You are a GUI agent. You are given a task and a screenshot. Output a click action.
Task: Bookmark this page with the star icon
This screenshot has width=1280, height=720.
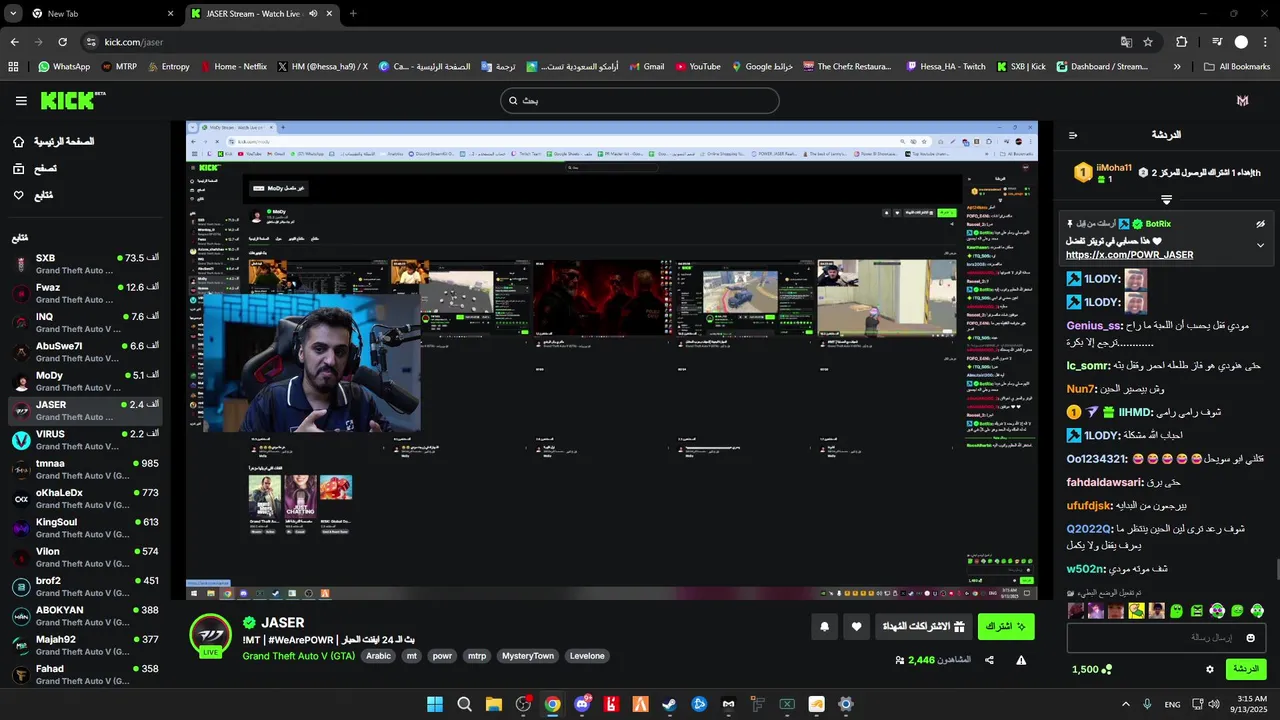click(1148, 42)
